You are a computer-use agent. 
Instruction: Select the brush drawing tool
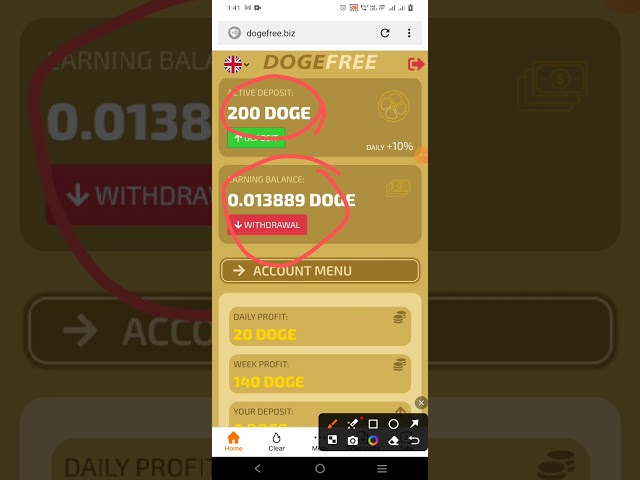(332, 424)
